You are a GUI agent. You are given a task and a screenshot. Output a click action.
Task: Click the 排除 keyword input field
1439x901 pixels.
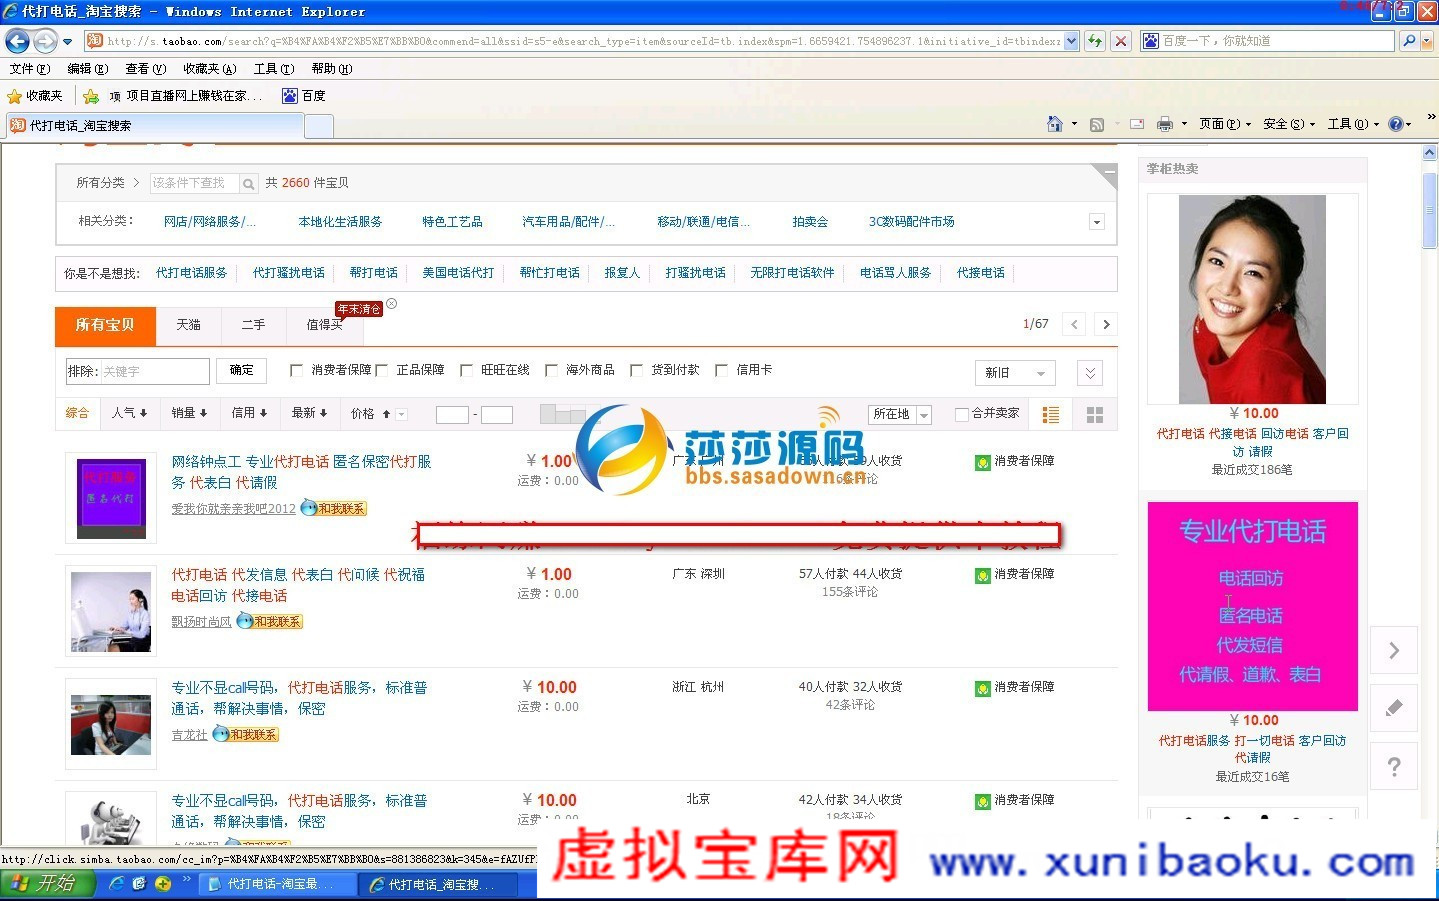[x=154, y=371]
